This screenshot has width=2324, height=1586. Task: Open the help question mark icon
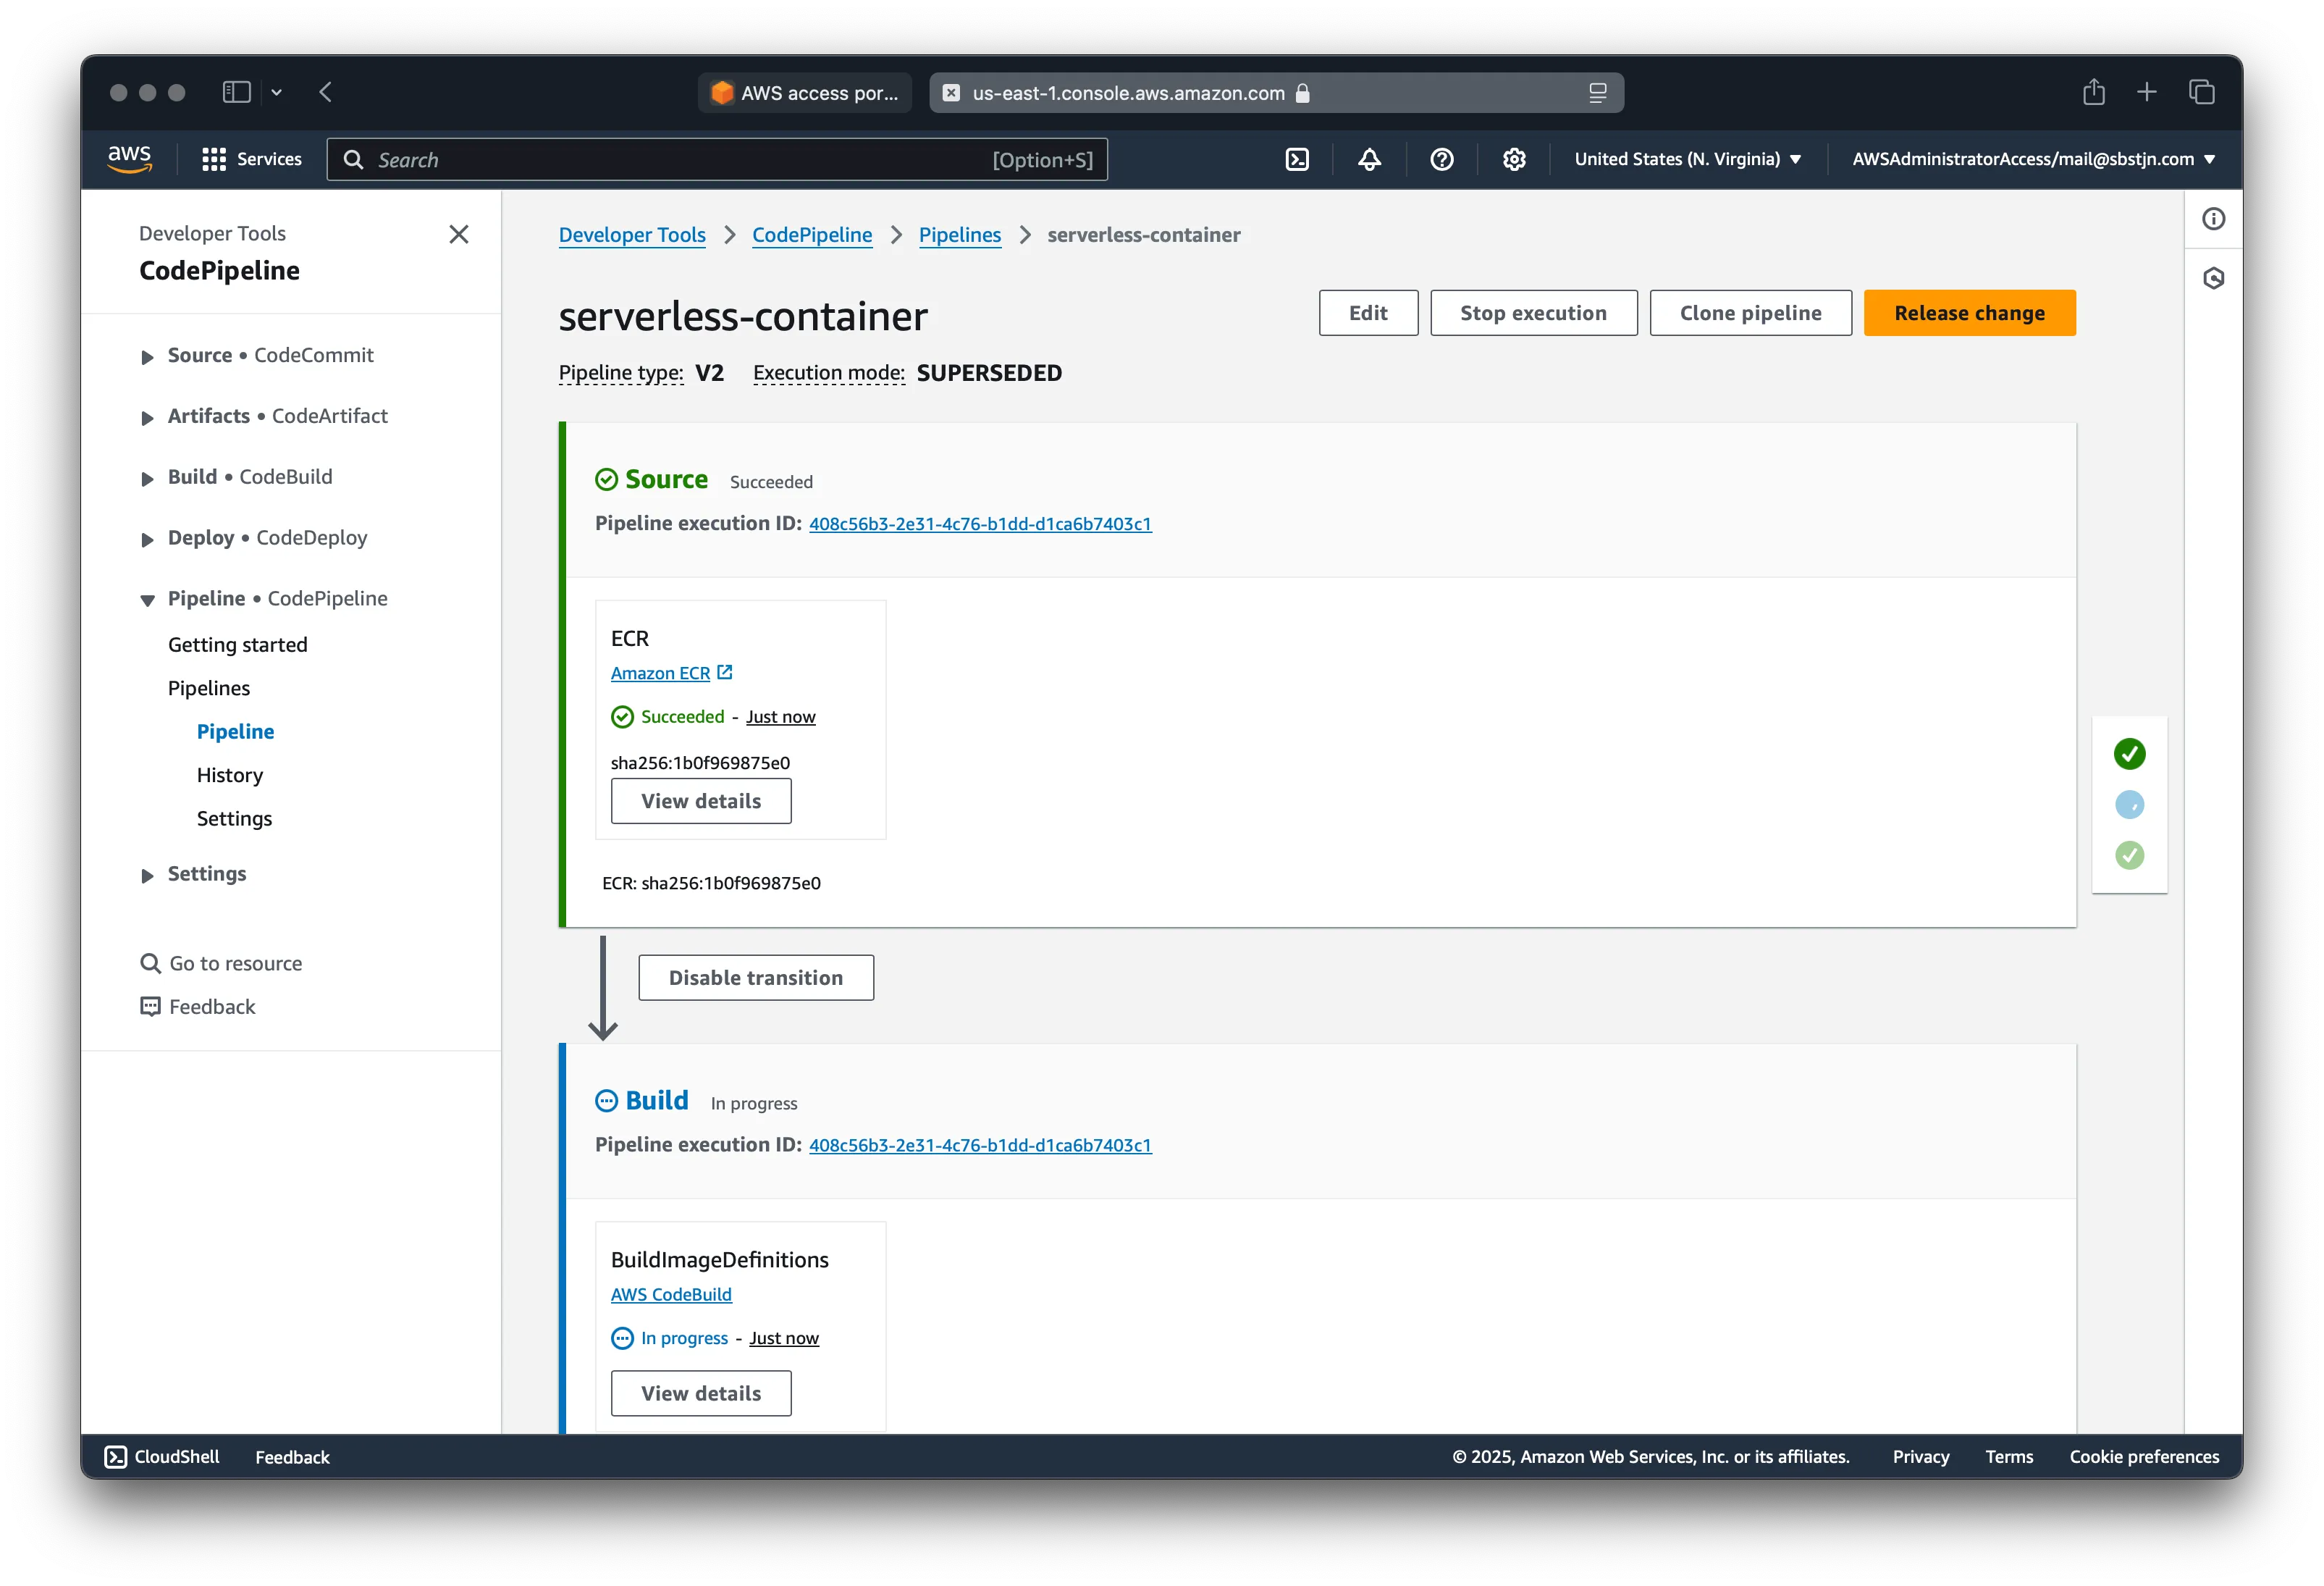click(x=1441, y=159)
